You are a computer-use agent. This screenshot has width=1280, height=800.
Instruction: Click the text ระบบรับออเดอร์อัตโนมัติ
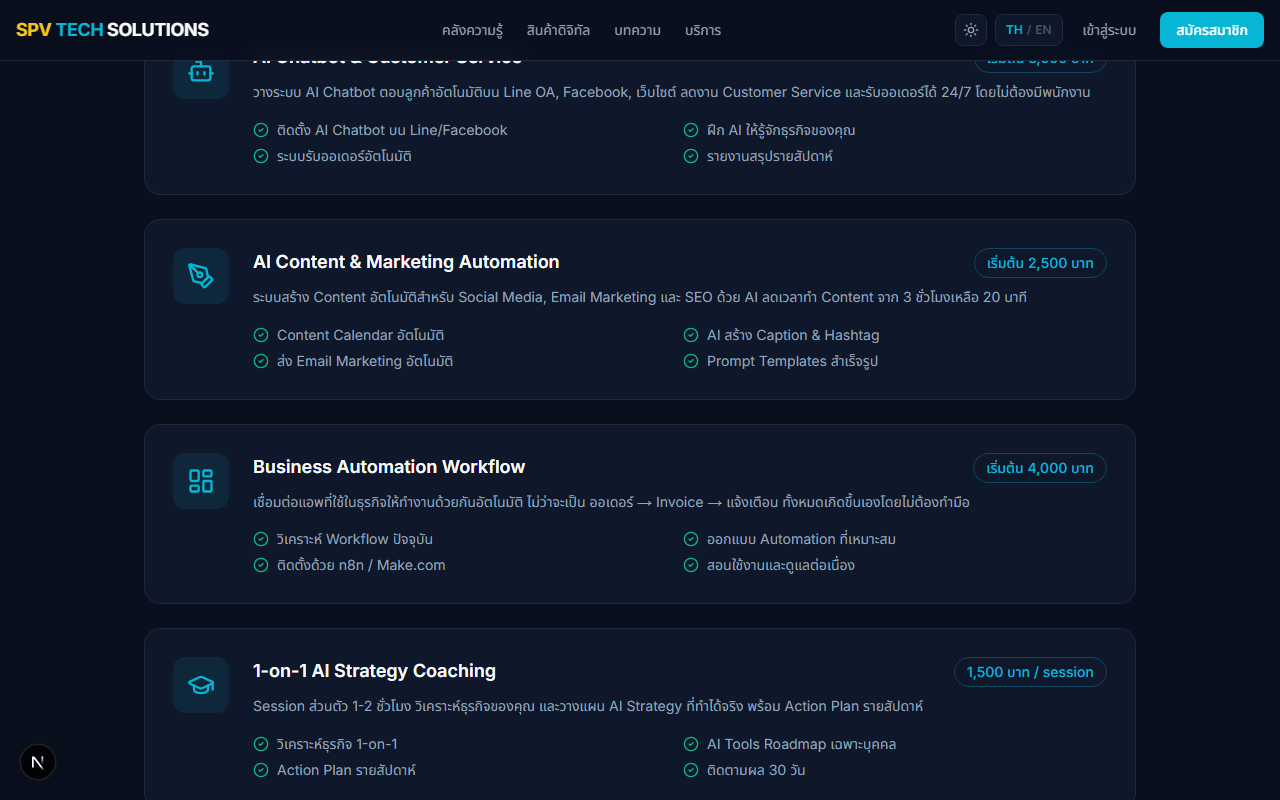tap(344, 156)
